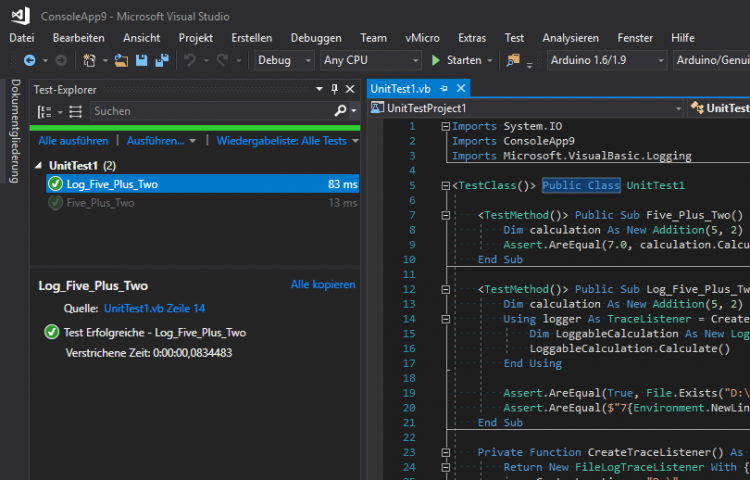Click passed icon beside Five_Plus_Two test
The image size is (750, 480).
[x=55, y=203]
